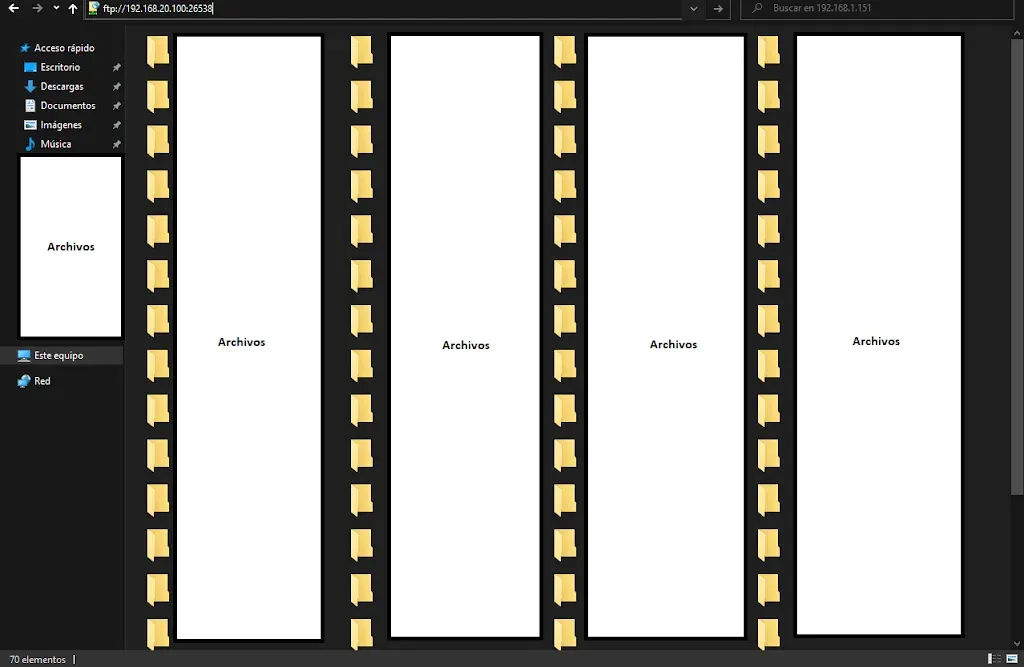This screenshot has height=667, width=1024.
Task: Open the recent locations dropdown arrow
Action: point(56,8)
